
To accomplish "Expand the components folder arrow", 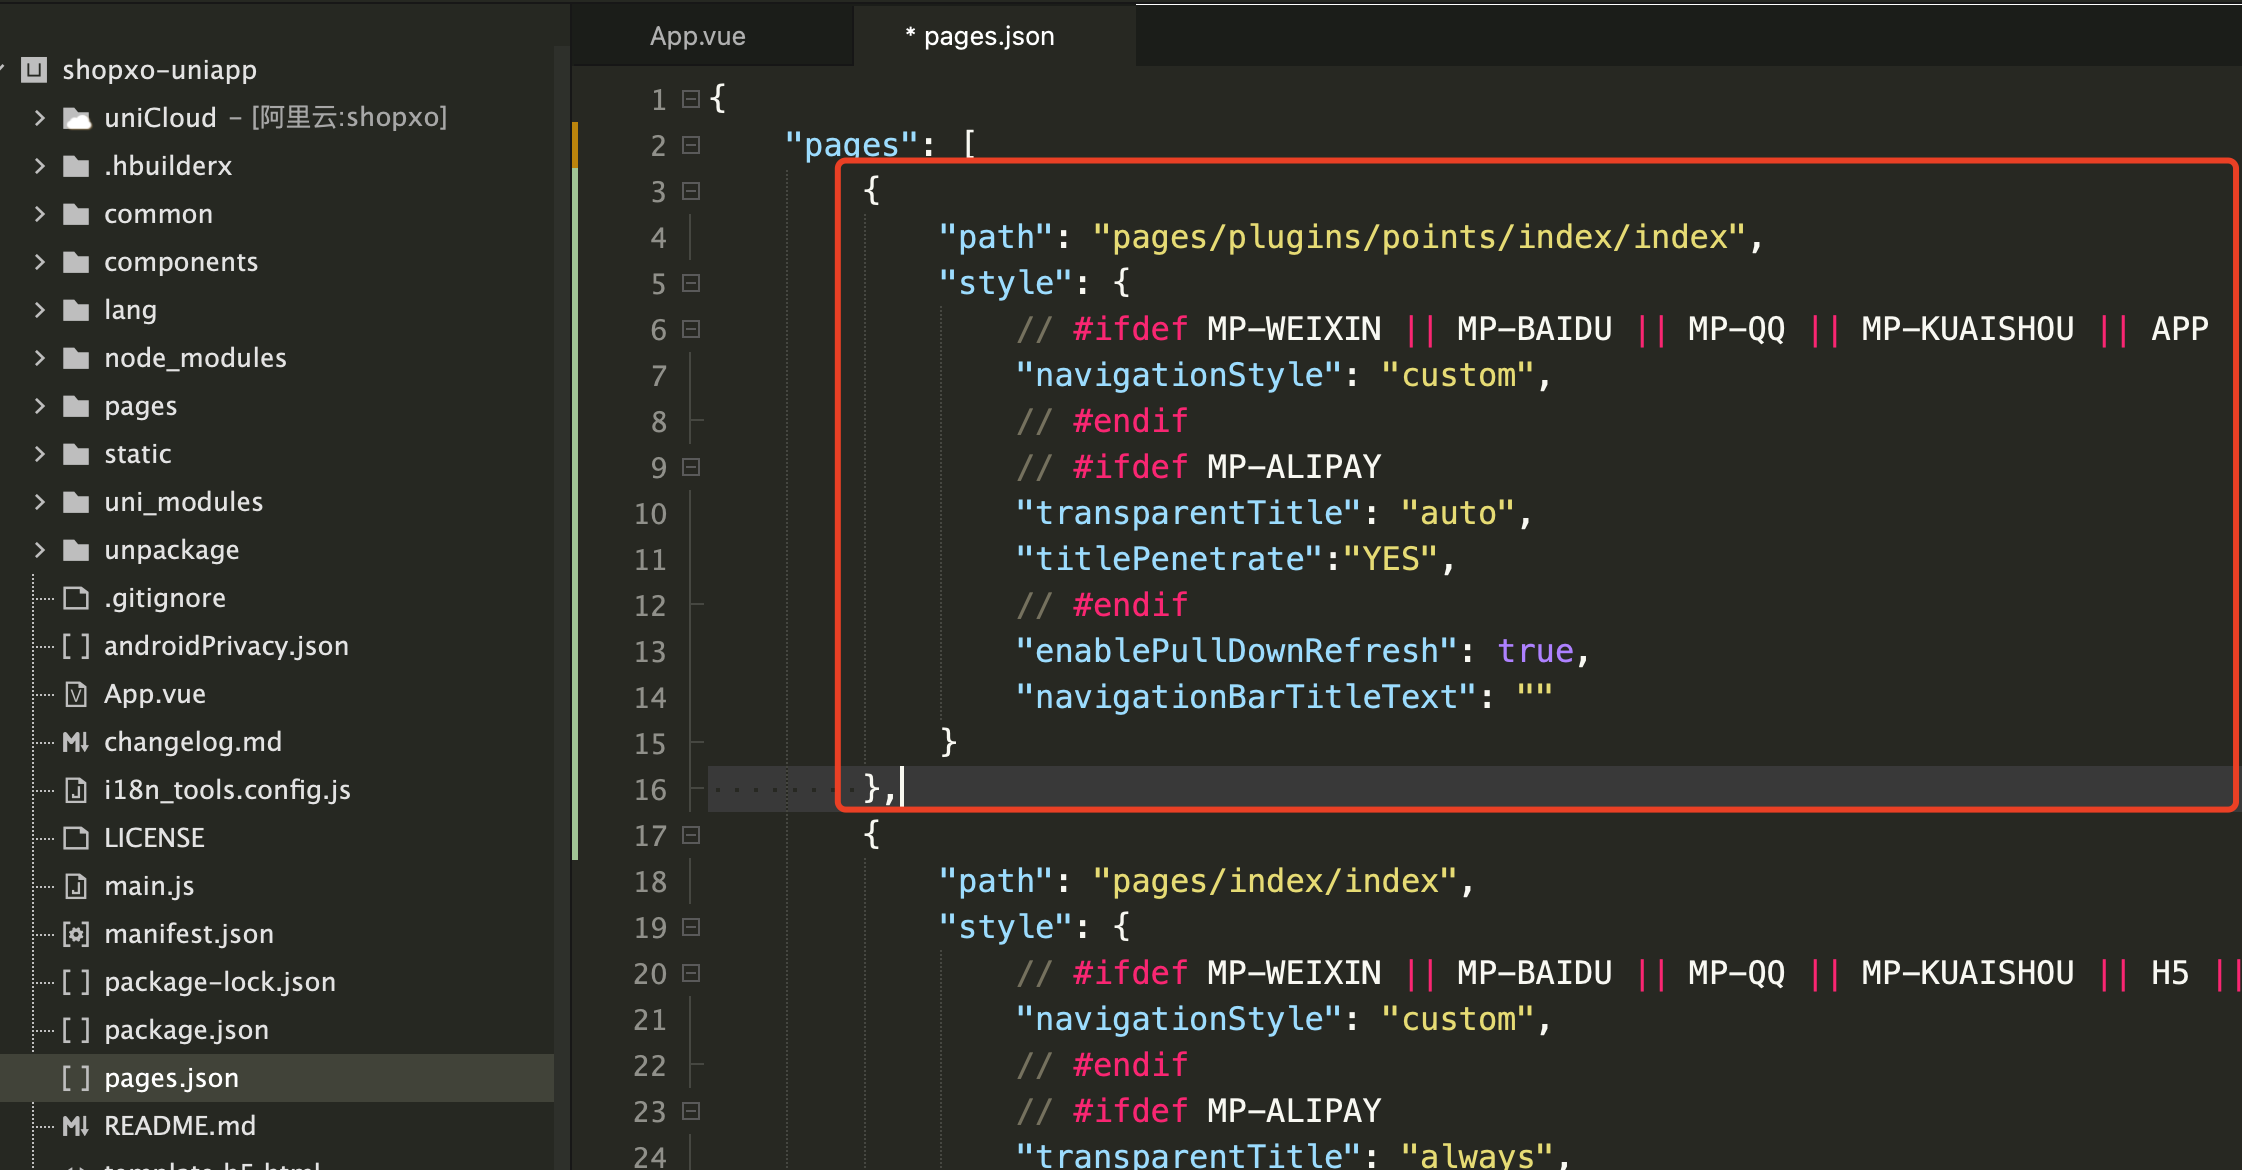I will (x=40, y=262).
